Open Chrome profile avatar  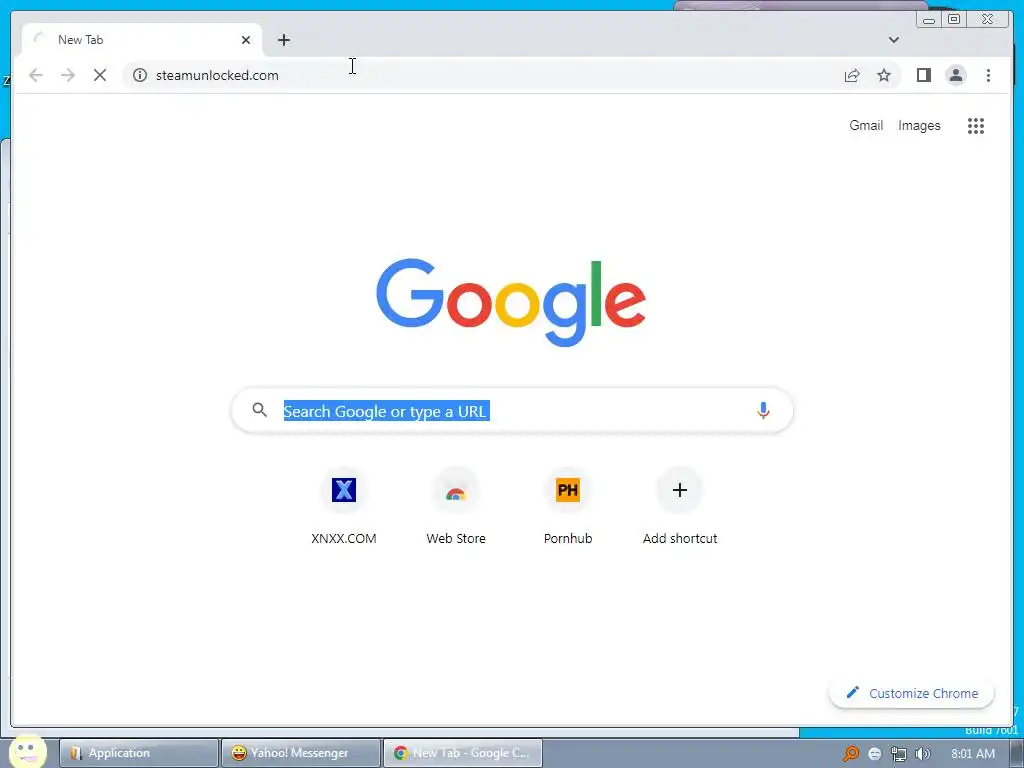click(955, 75)
